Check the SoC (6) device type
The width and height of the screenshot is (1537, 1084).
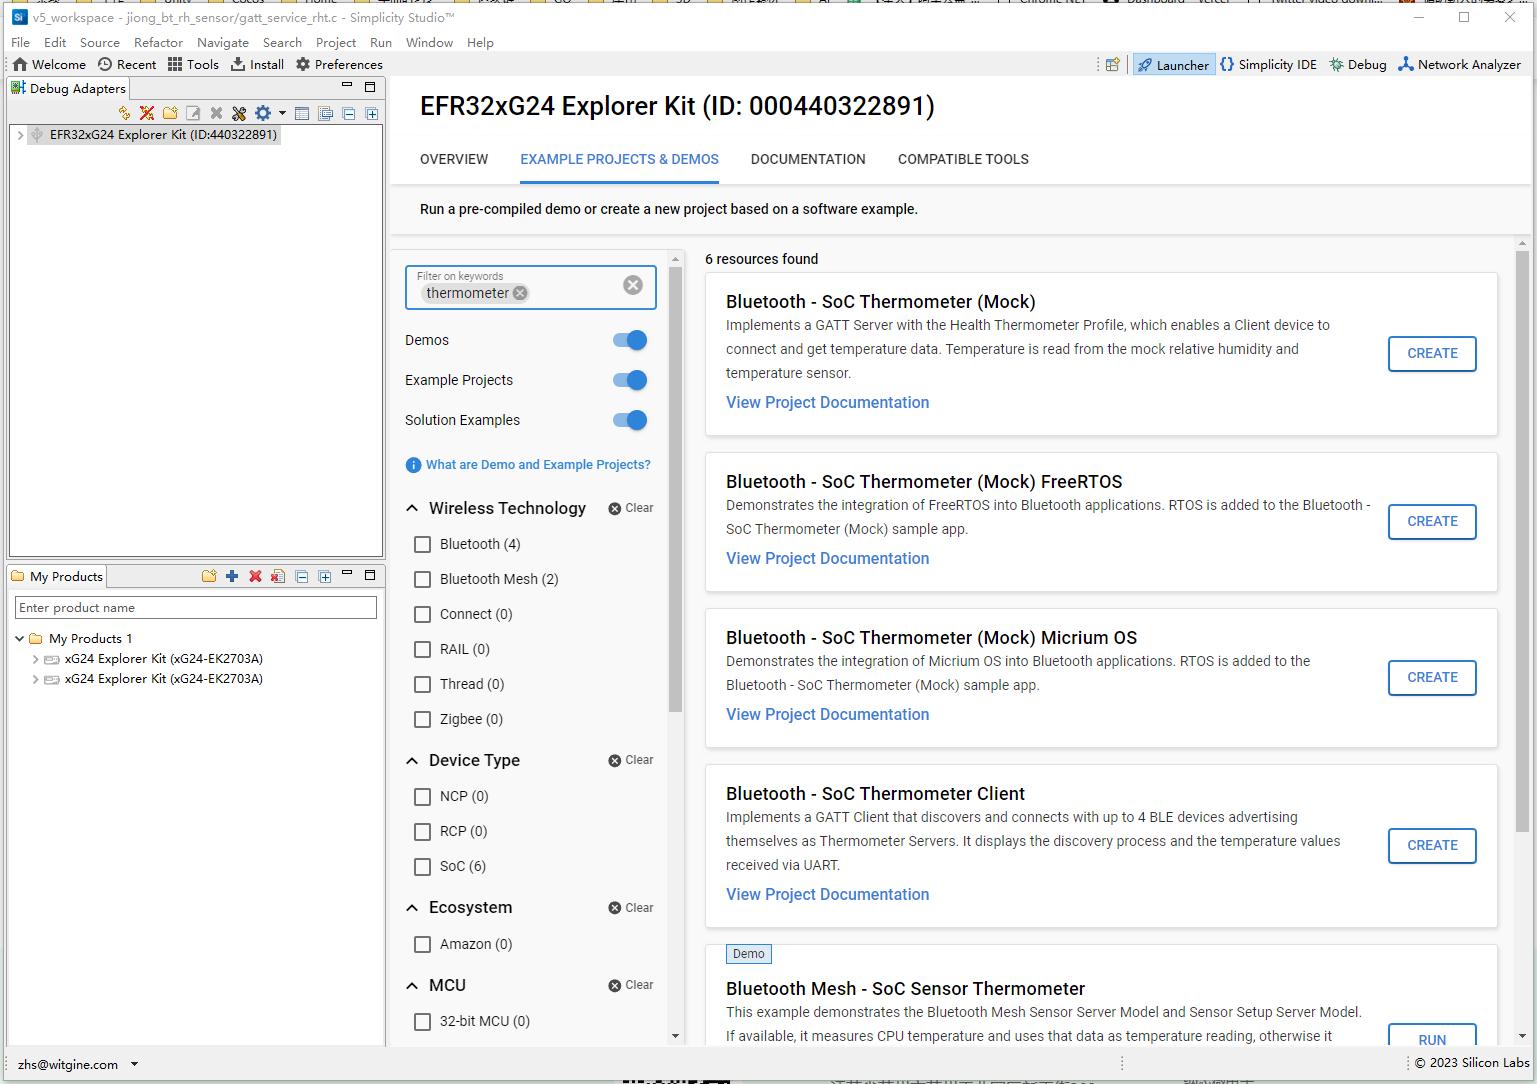coord(422,866)
